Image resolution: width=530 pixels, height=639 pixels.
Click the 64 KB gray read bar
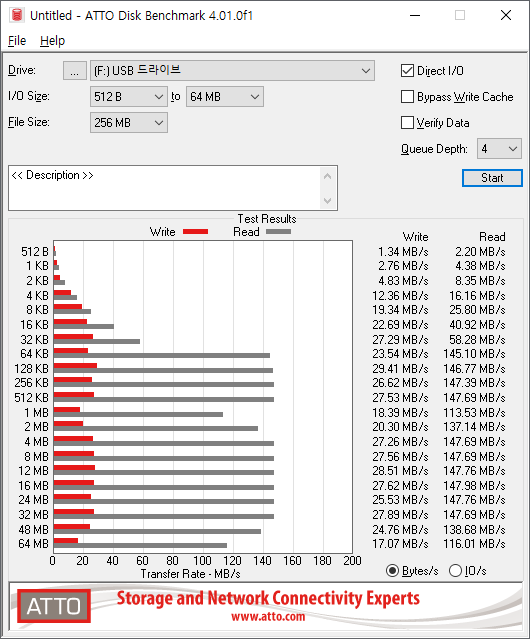pyautogui.click(x=162, y=356)
